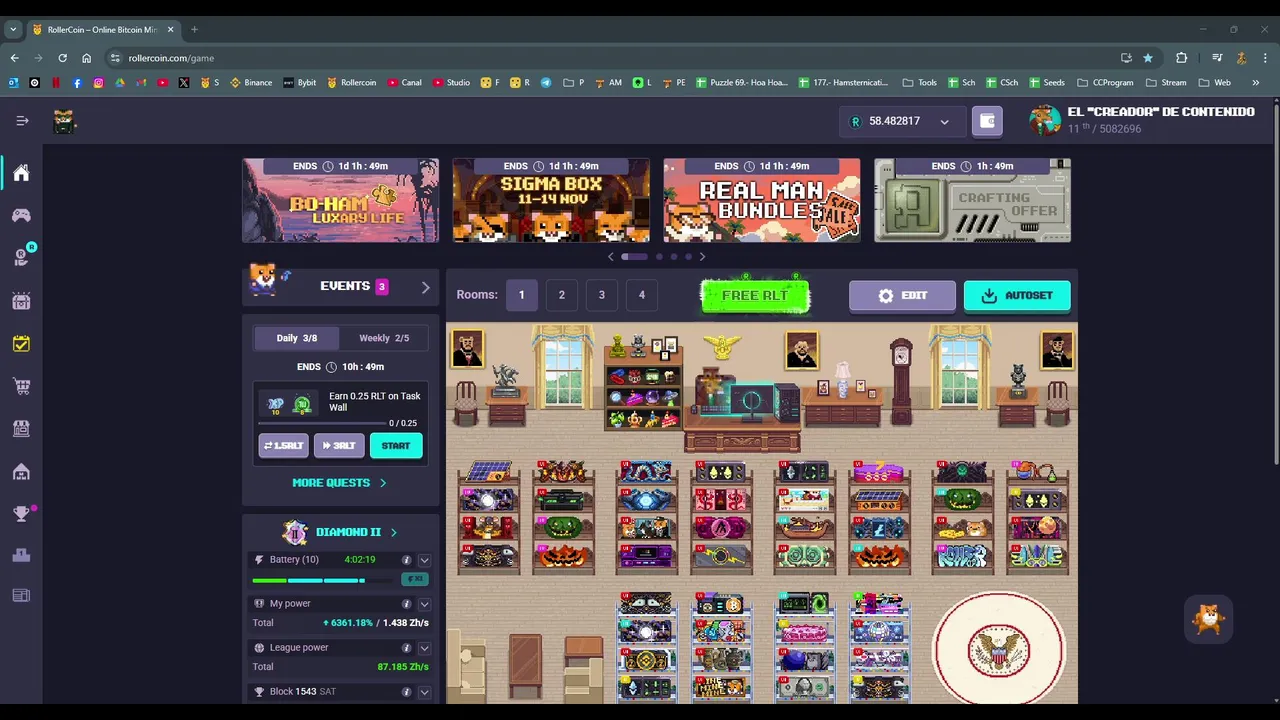Screen dimensions: 1280x720
Task: Click the battery recharge icon under the Battery bar
Action: [x=414, y=579]
